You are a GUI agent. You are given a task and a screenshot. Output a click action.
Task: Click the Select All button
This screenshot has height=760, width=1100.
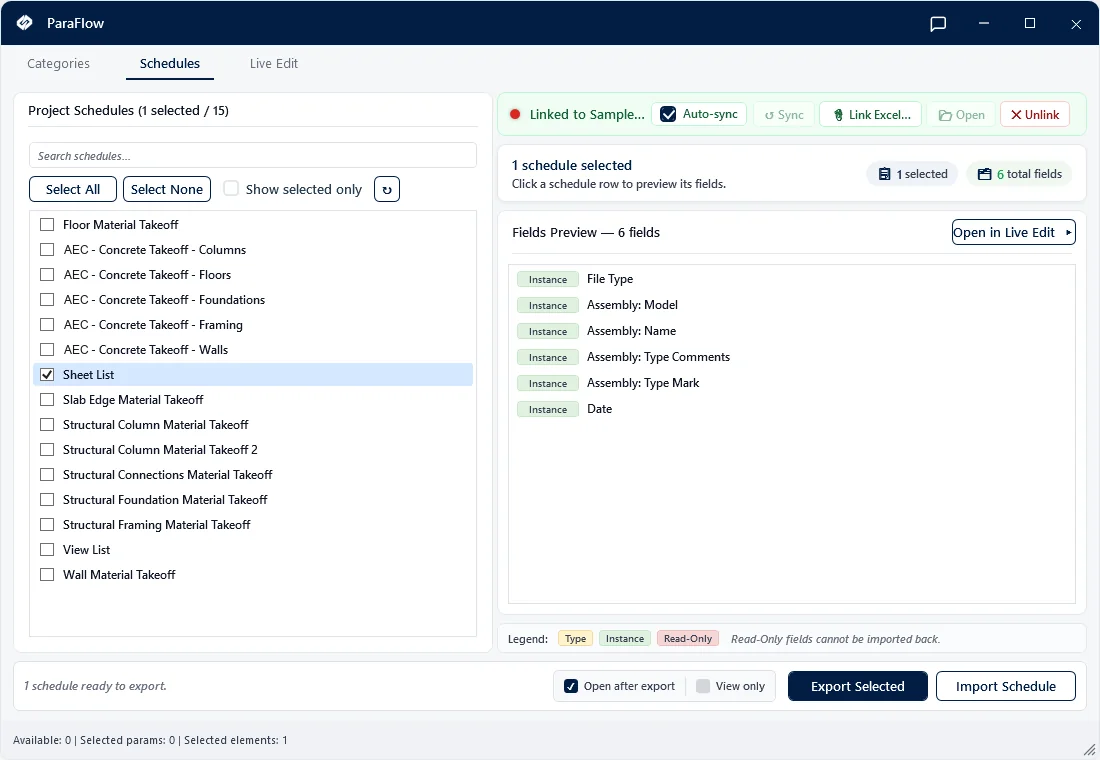(73, 189)
